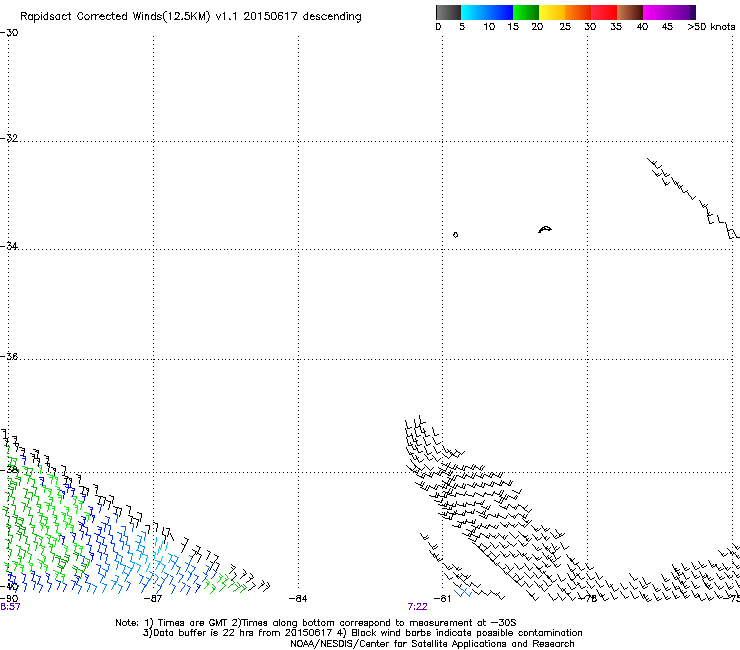Click the -87 longitude axis label
Viewport: 740px width, 650px height.
tap(152, 599)
